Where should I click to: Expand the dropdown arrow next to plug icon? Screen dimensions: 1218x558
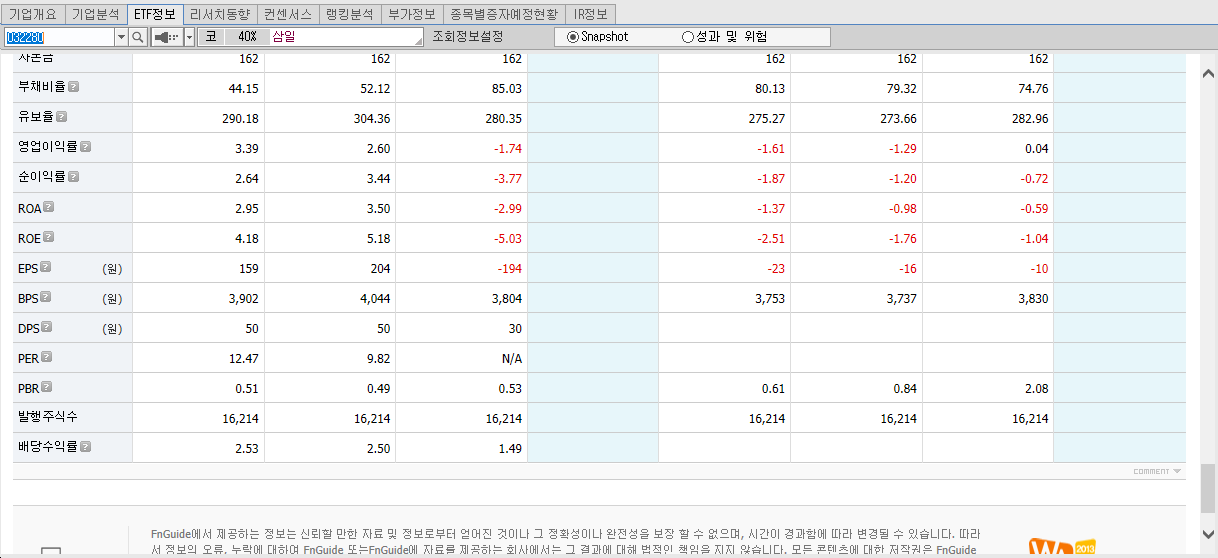pos(190,37)
